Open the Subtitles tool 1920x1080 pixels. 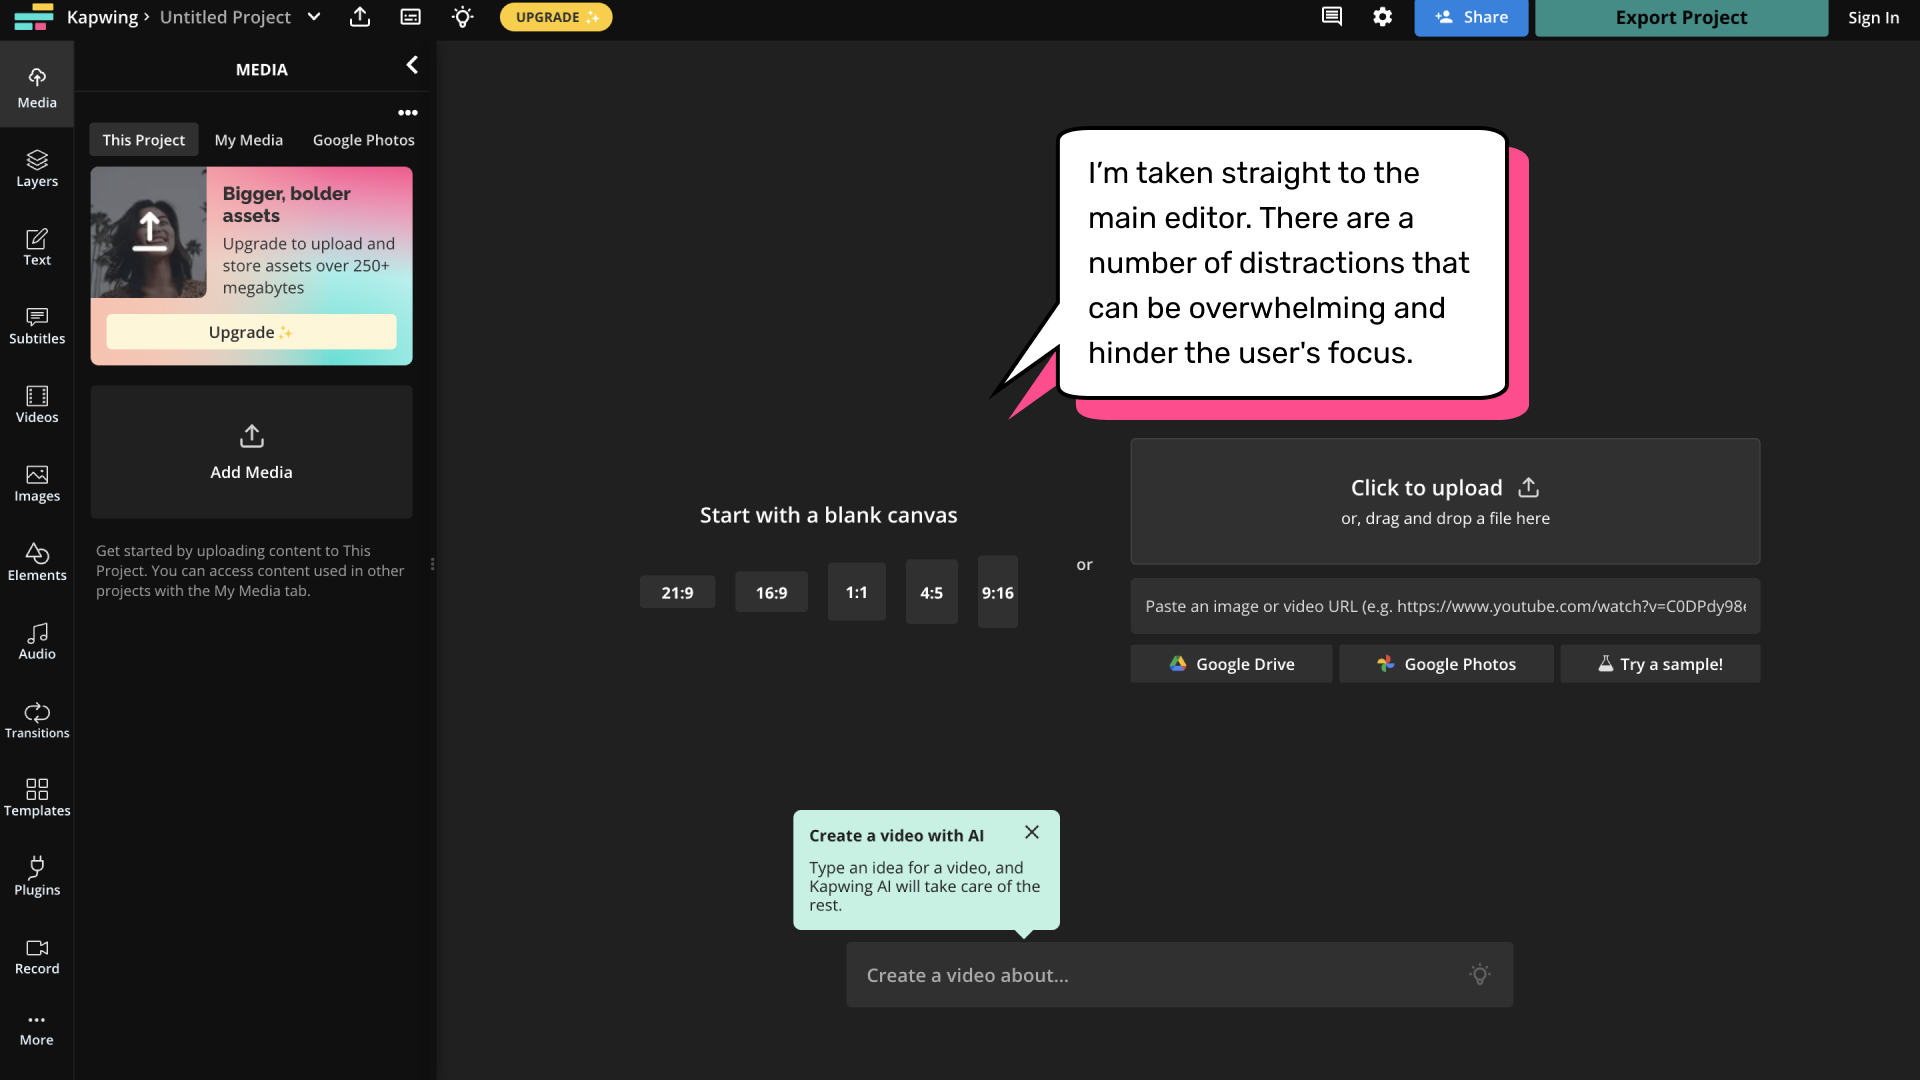click(x=37, y=326)
